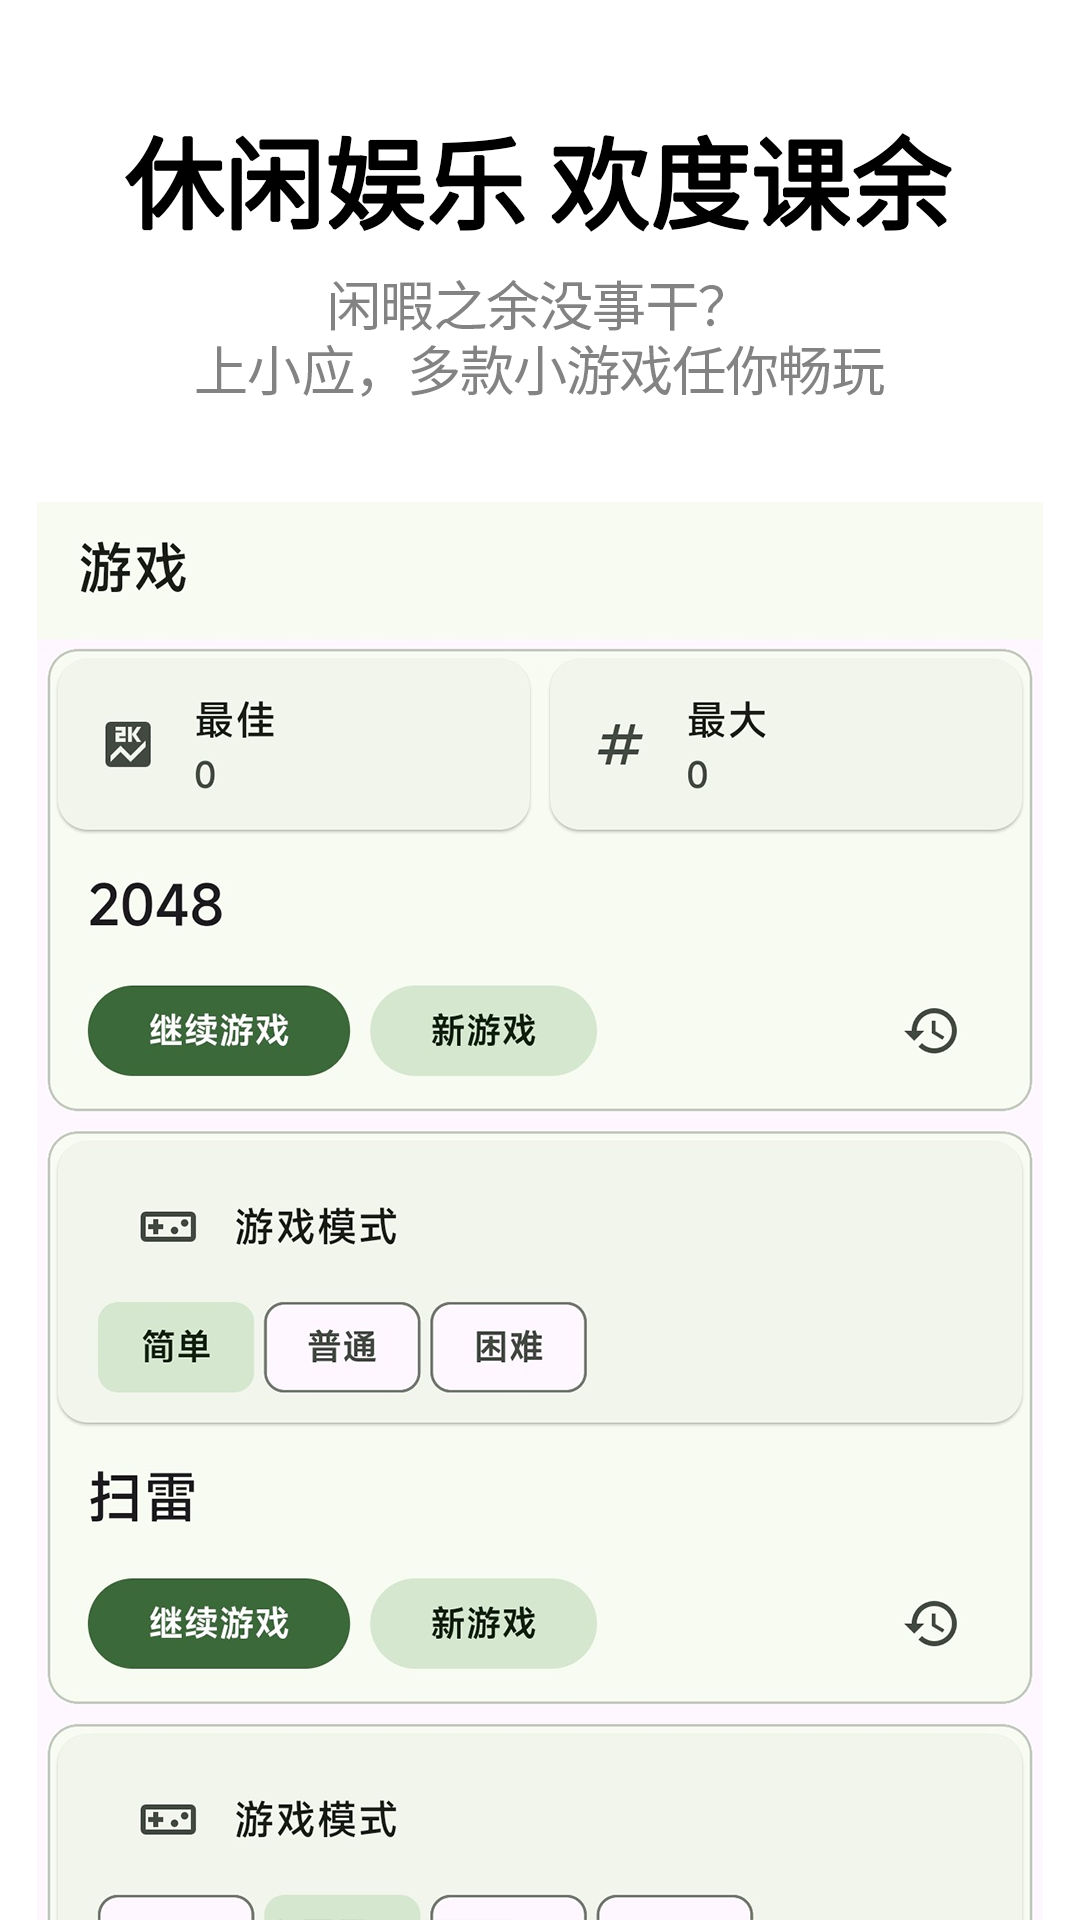Click the 扫雷 game title

click(x=142, y=1498)
